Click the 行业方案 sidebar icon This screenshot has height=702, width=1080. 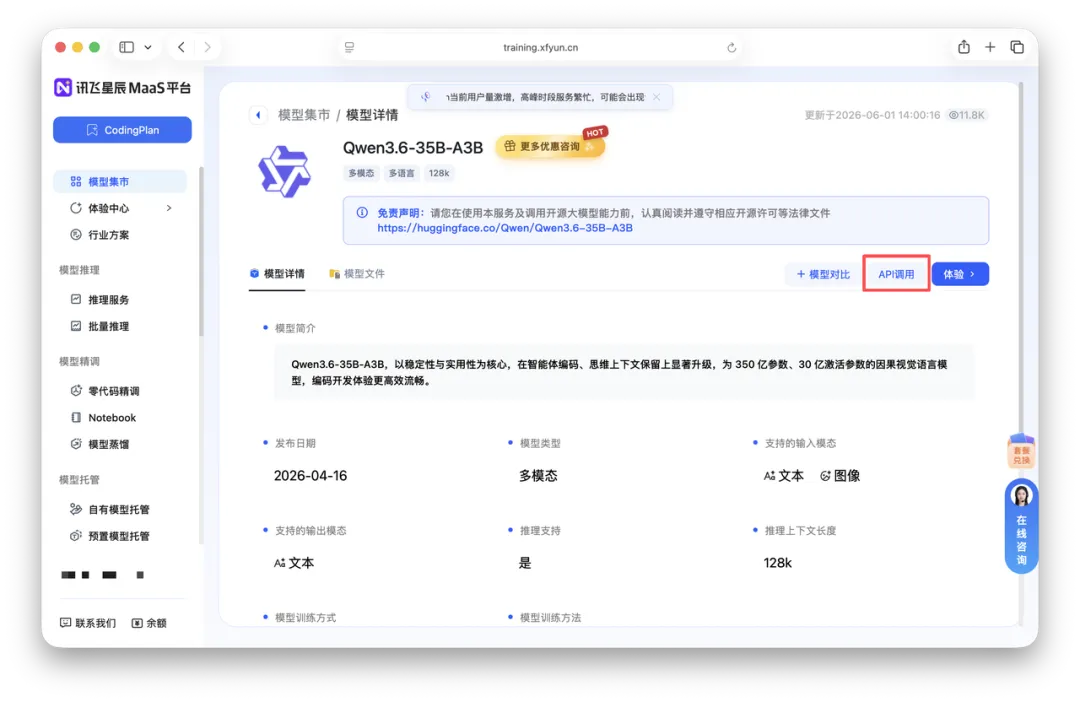click(76, 234)
